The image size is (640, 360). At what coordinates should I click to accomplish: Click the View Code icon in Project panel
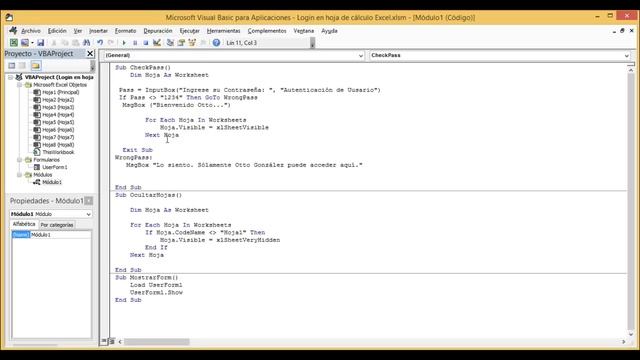(x=12, y=66)
